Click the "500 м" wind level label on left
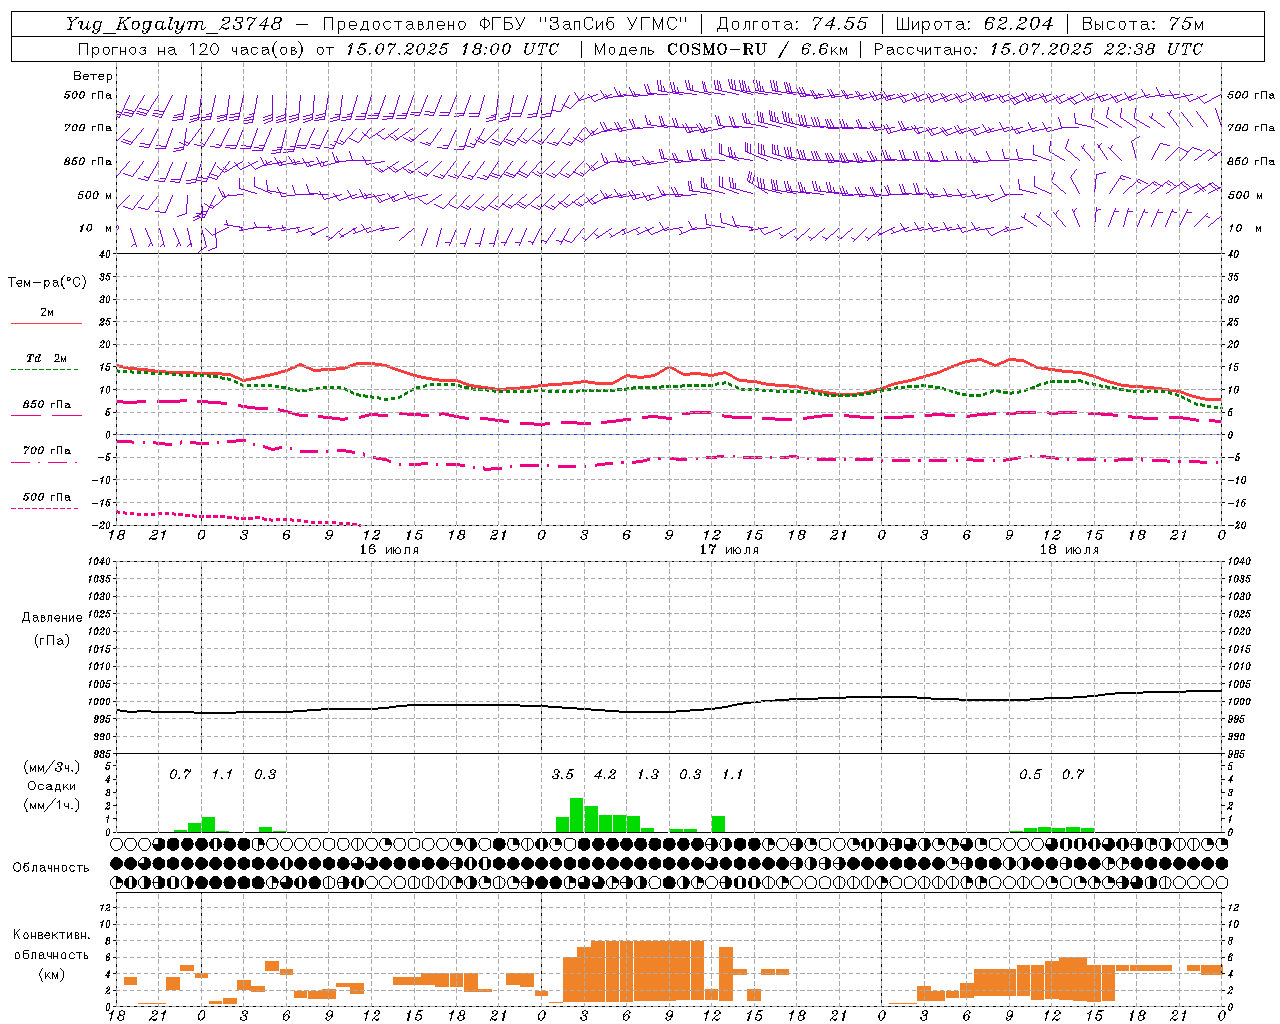The image size is (1280, 1024). pos(95,195)
